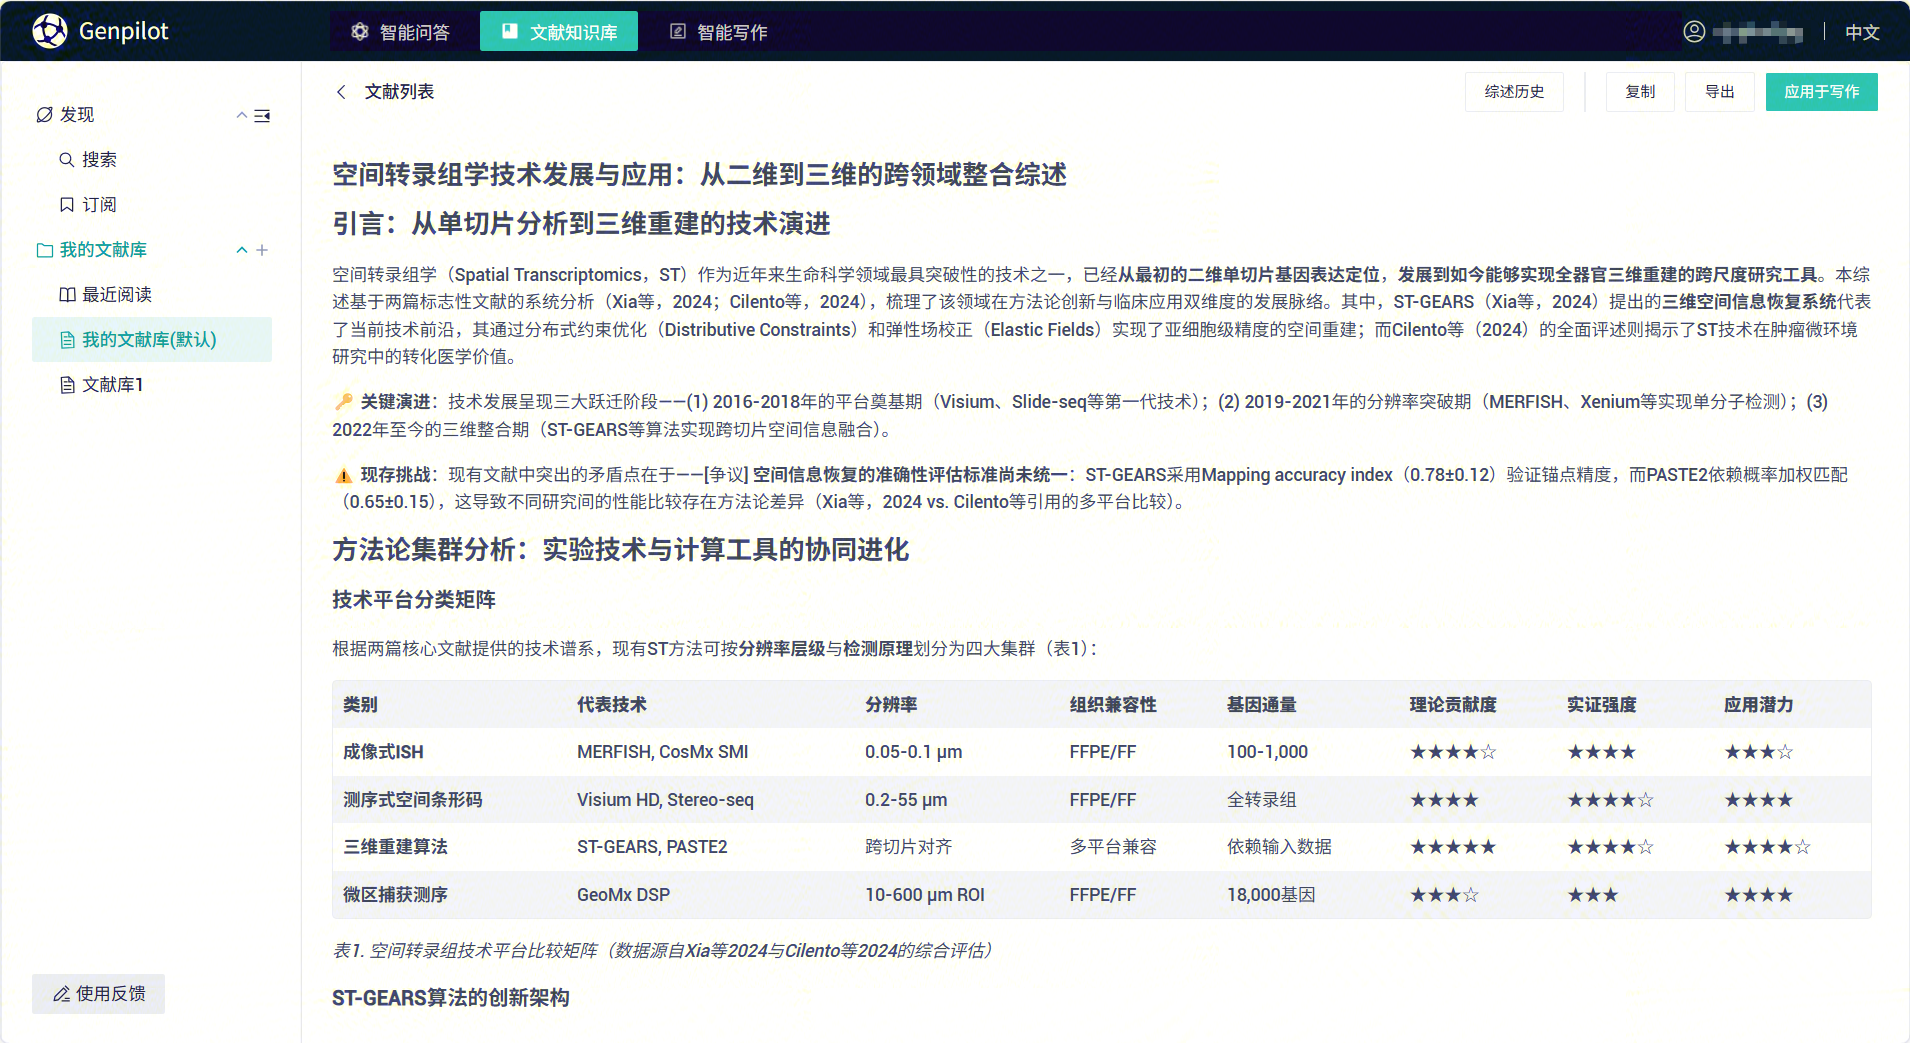Click the 'MERFISH, CosMx SMI' cell
The height and width of the screenshot is (1043, 1910).
coord(662,752)
